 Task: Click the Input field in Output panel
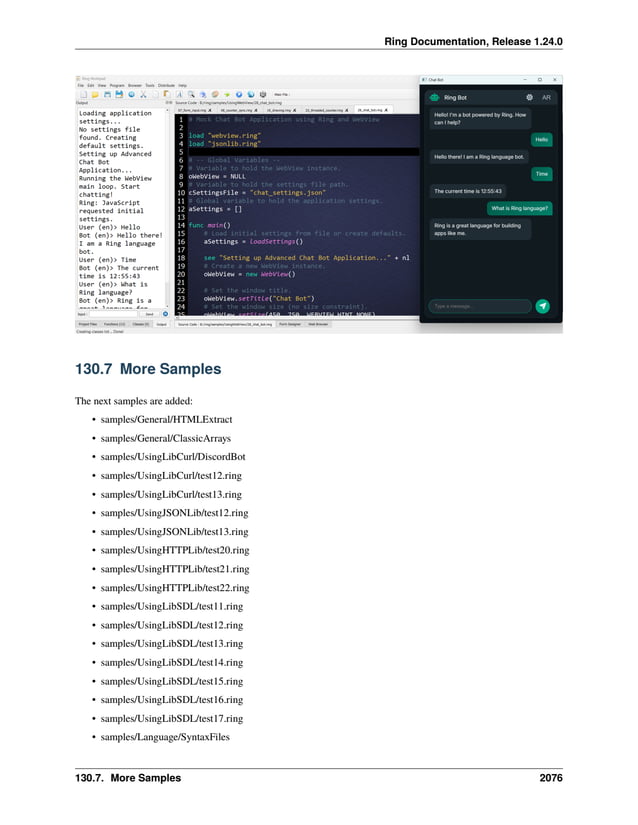point(114,314)
